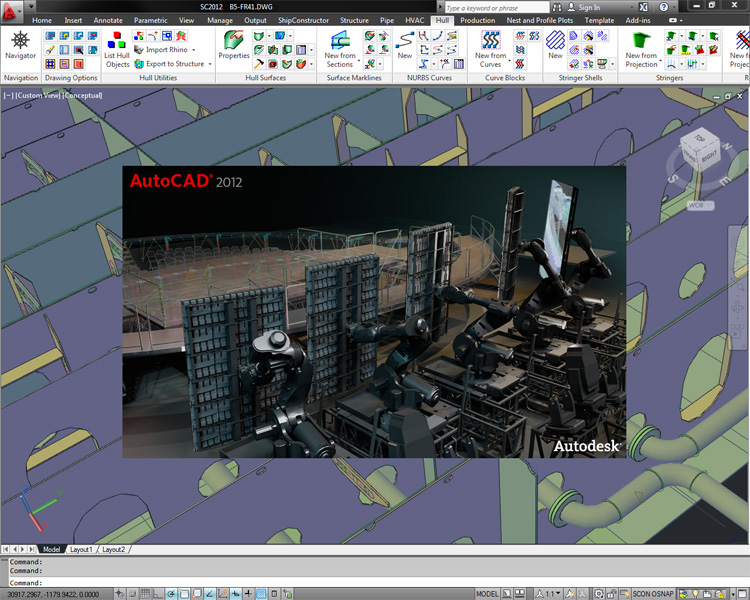Select the hammer icon in Hull Surfaces
This screenshot has height=600, width=750.
(259, 64)
